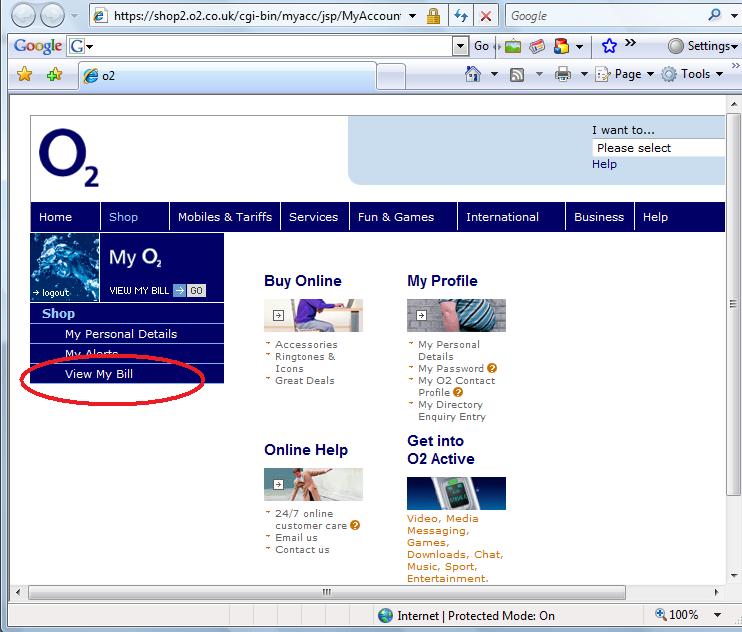This screenshot has width=742, height=632.
Task: Click the horizontal scrollbar thumb
Action: click(327, 592)
